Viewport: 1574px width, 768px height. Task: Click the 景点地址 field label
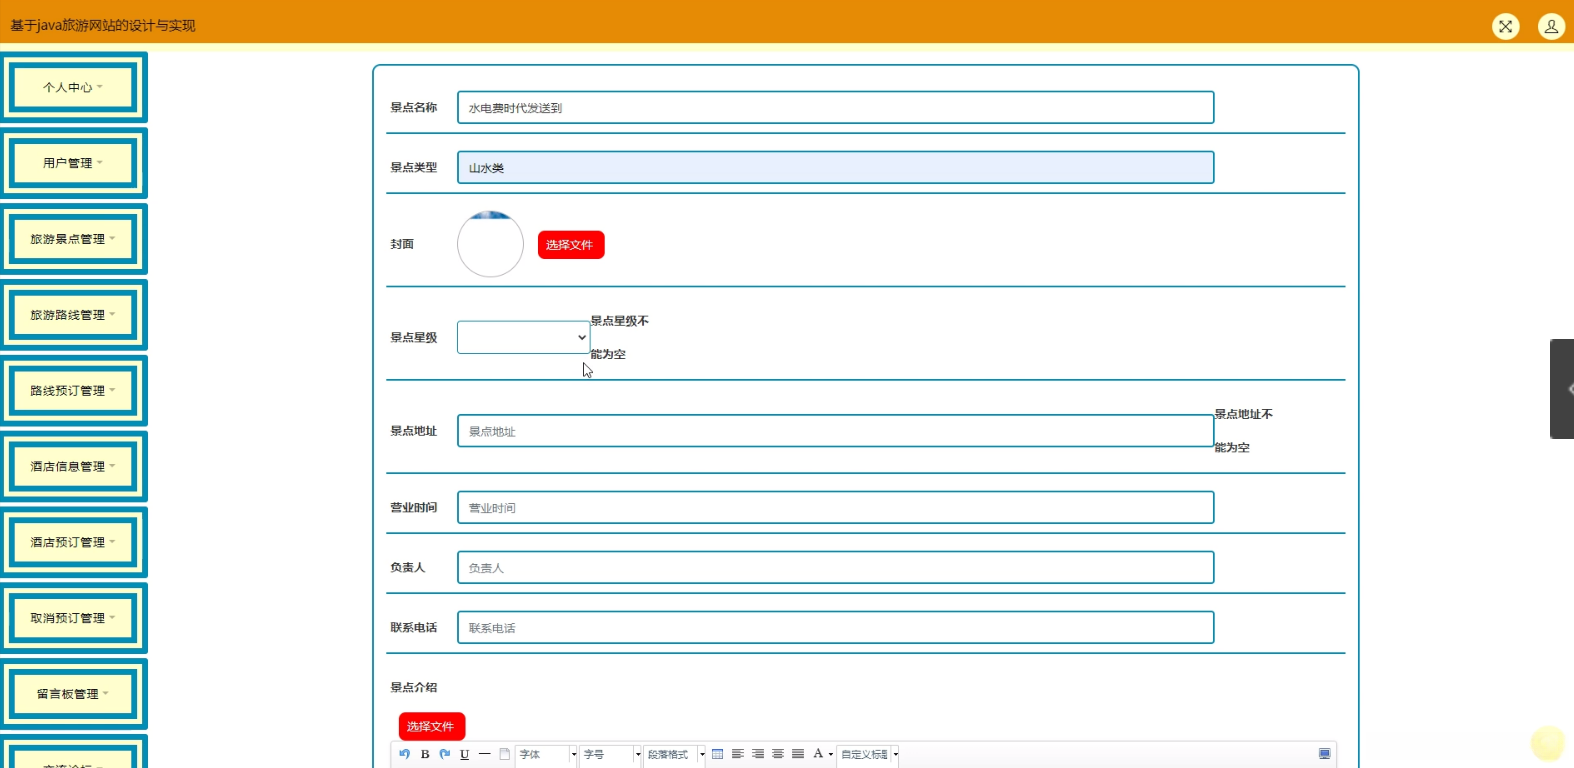(414, 431)
